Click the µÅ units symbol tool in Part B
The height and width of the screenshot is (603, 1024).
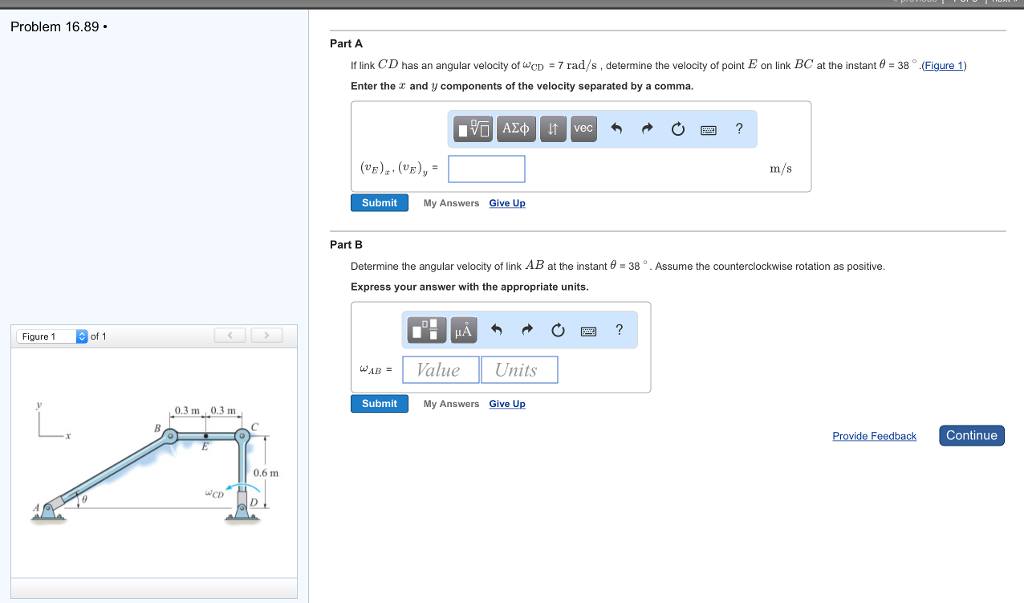462,330
